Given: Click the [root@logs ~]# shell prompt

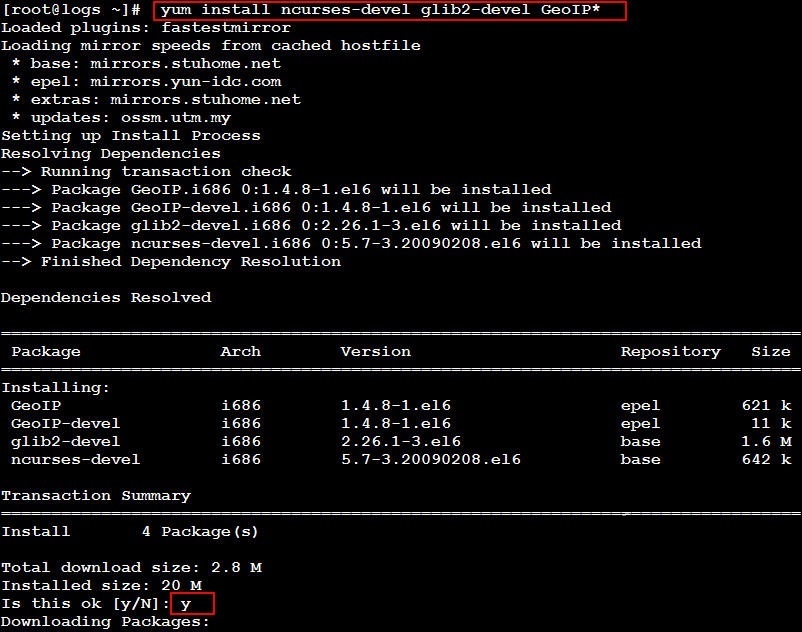Looking at the screenshot, I should pyautogui.click(x=70, y=10).
